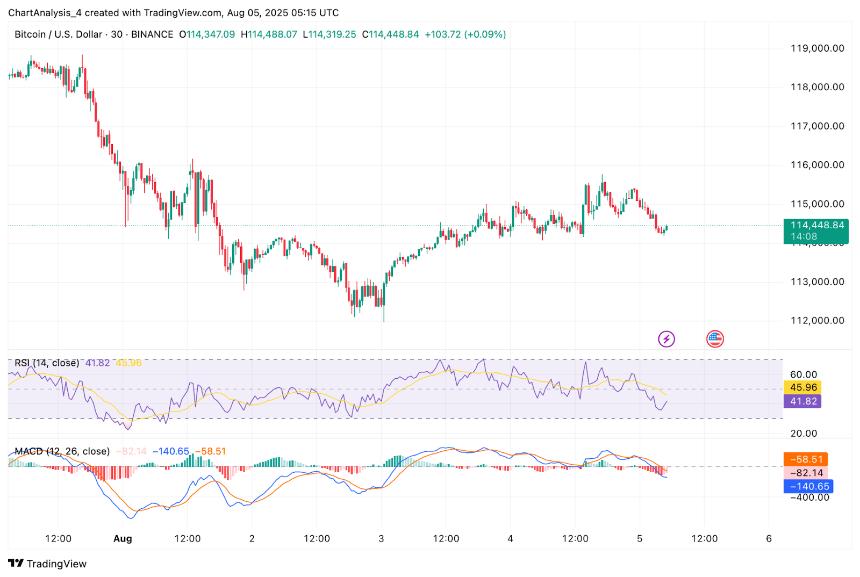Click the blue MACD value tag -140.65
This screenshot has width=860, height=577.
(x=807, y=487)
